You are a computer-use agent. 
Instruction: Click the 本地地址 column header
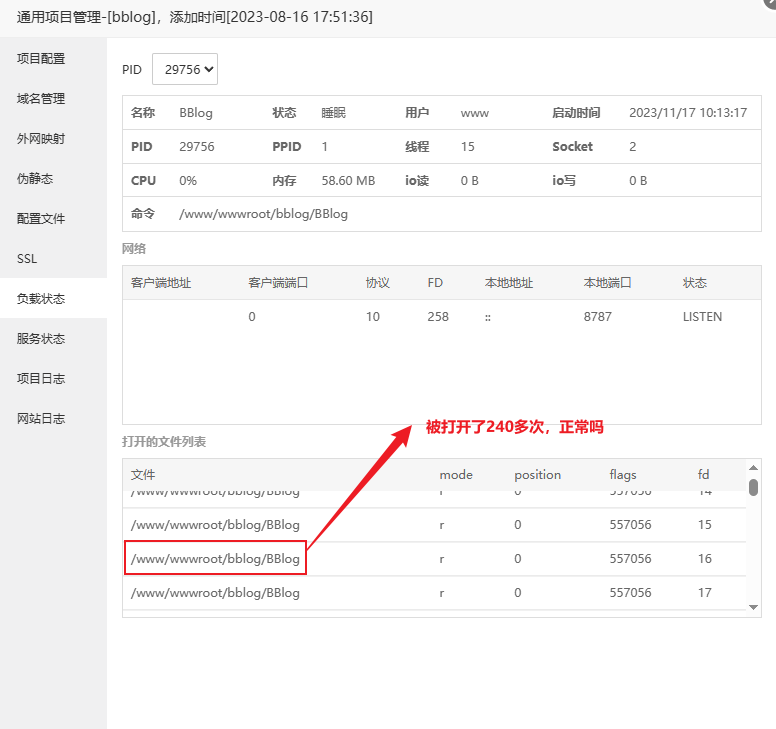[509, 283]
